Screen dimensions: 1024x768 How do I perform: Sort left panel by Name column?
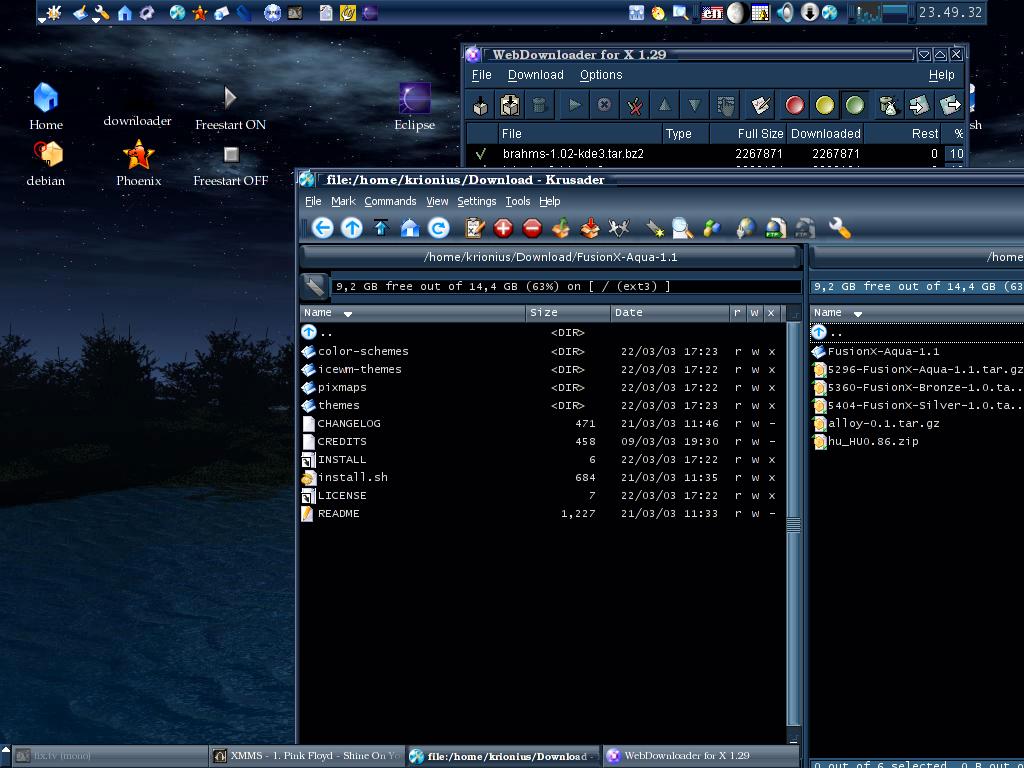pos(413,313)
